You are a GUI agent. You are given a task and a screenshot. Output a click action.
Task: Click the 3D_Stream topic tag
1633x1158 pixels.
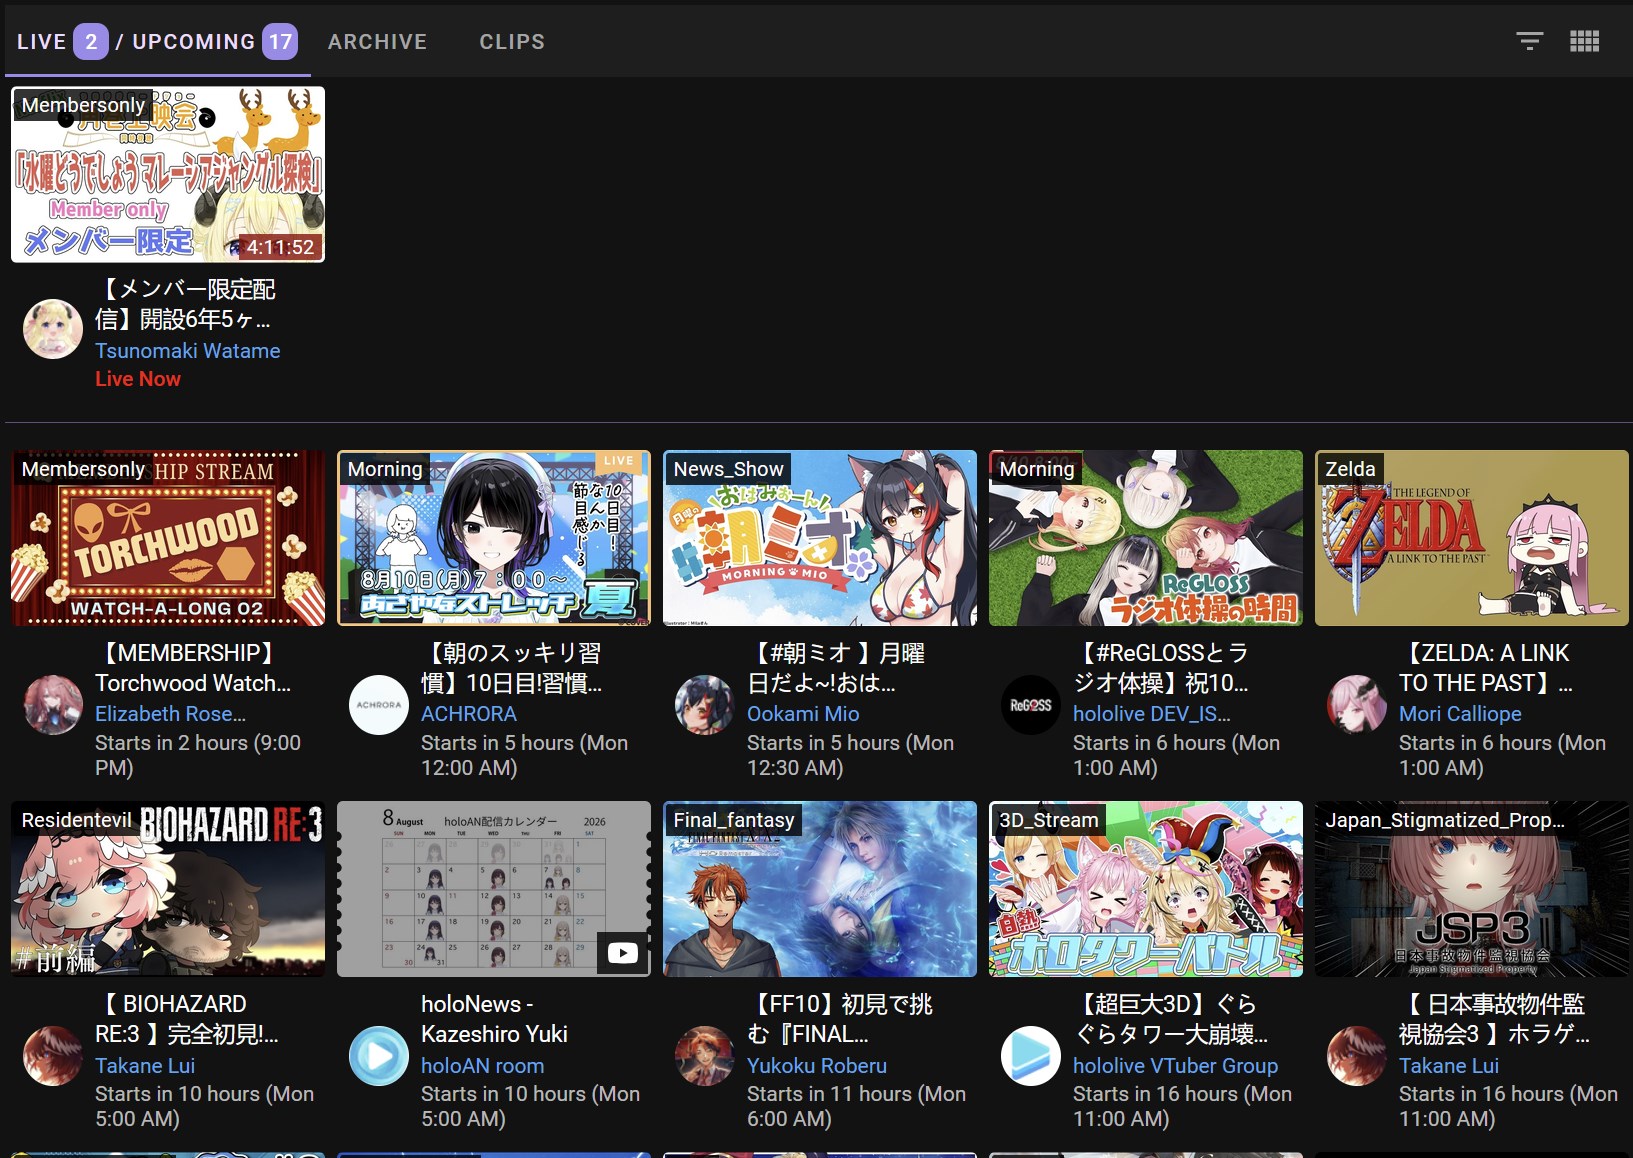pos(1048,820)
